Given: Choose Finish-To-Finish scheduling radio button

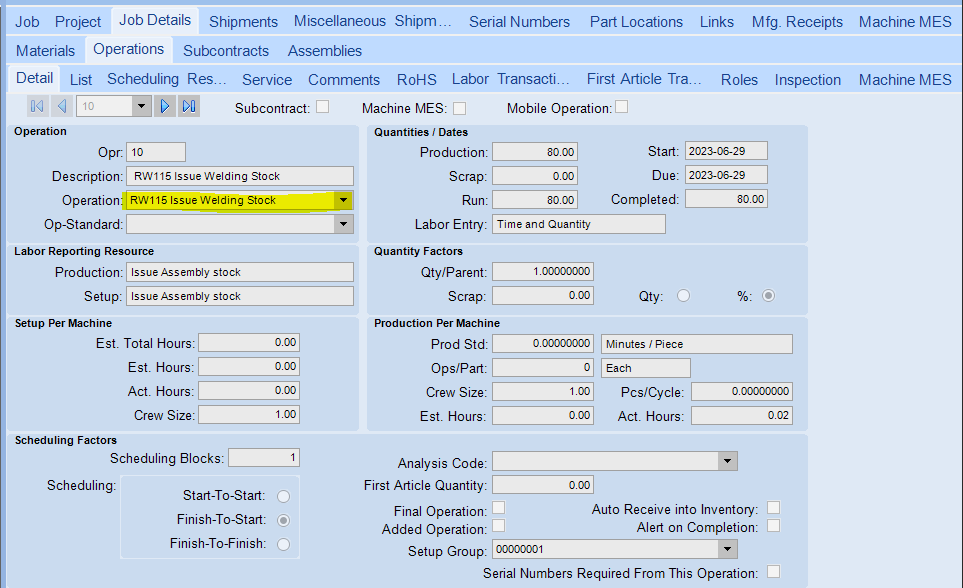Looking at the screenshot, I should coord(284,544).
